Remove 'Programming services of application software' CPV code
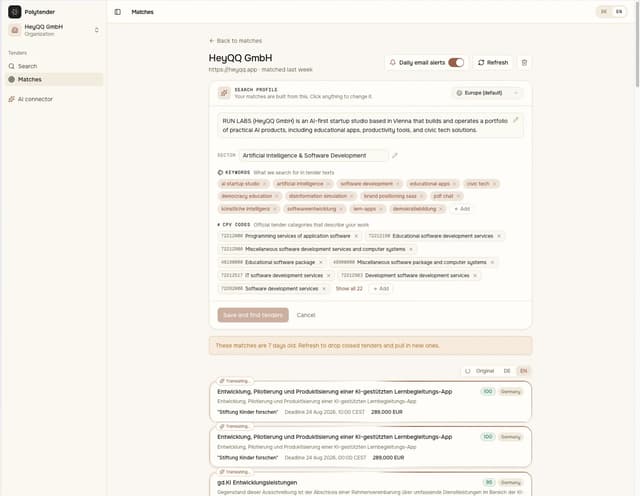640x496 pixels. click(356, 236)
